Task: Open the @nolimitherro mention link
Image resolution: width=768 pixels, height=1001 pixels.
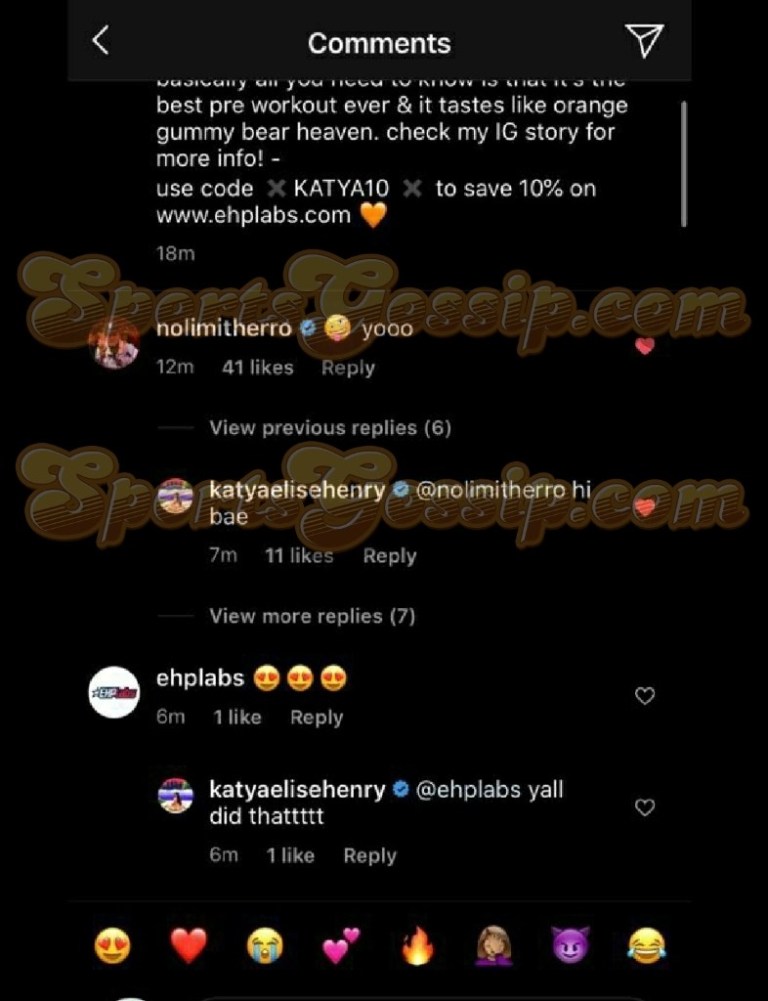Action: coord(490,490)
